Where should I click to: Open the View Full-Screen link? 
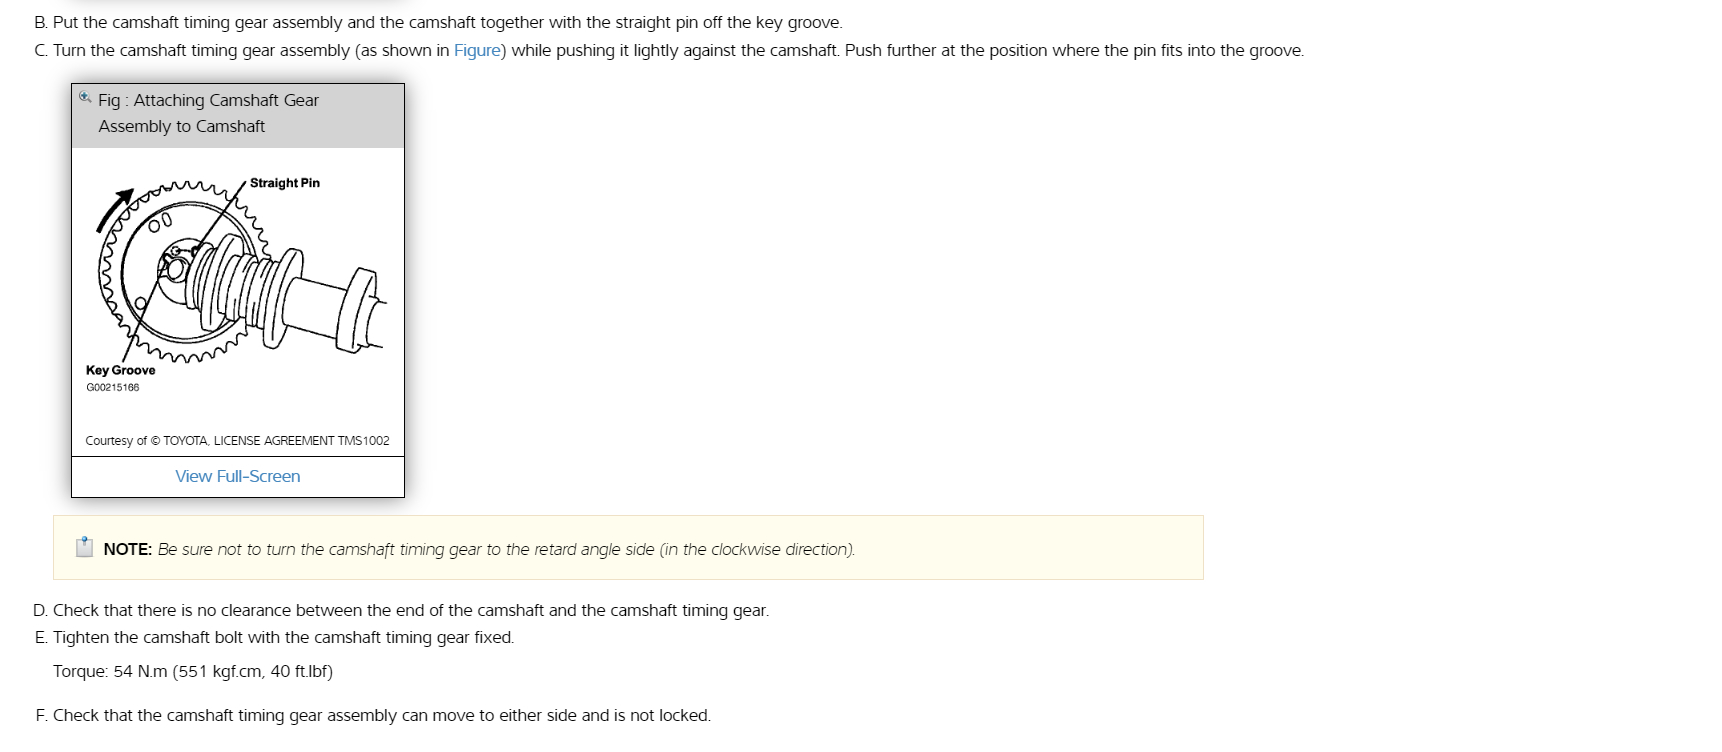pos(237,476)
